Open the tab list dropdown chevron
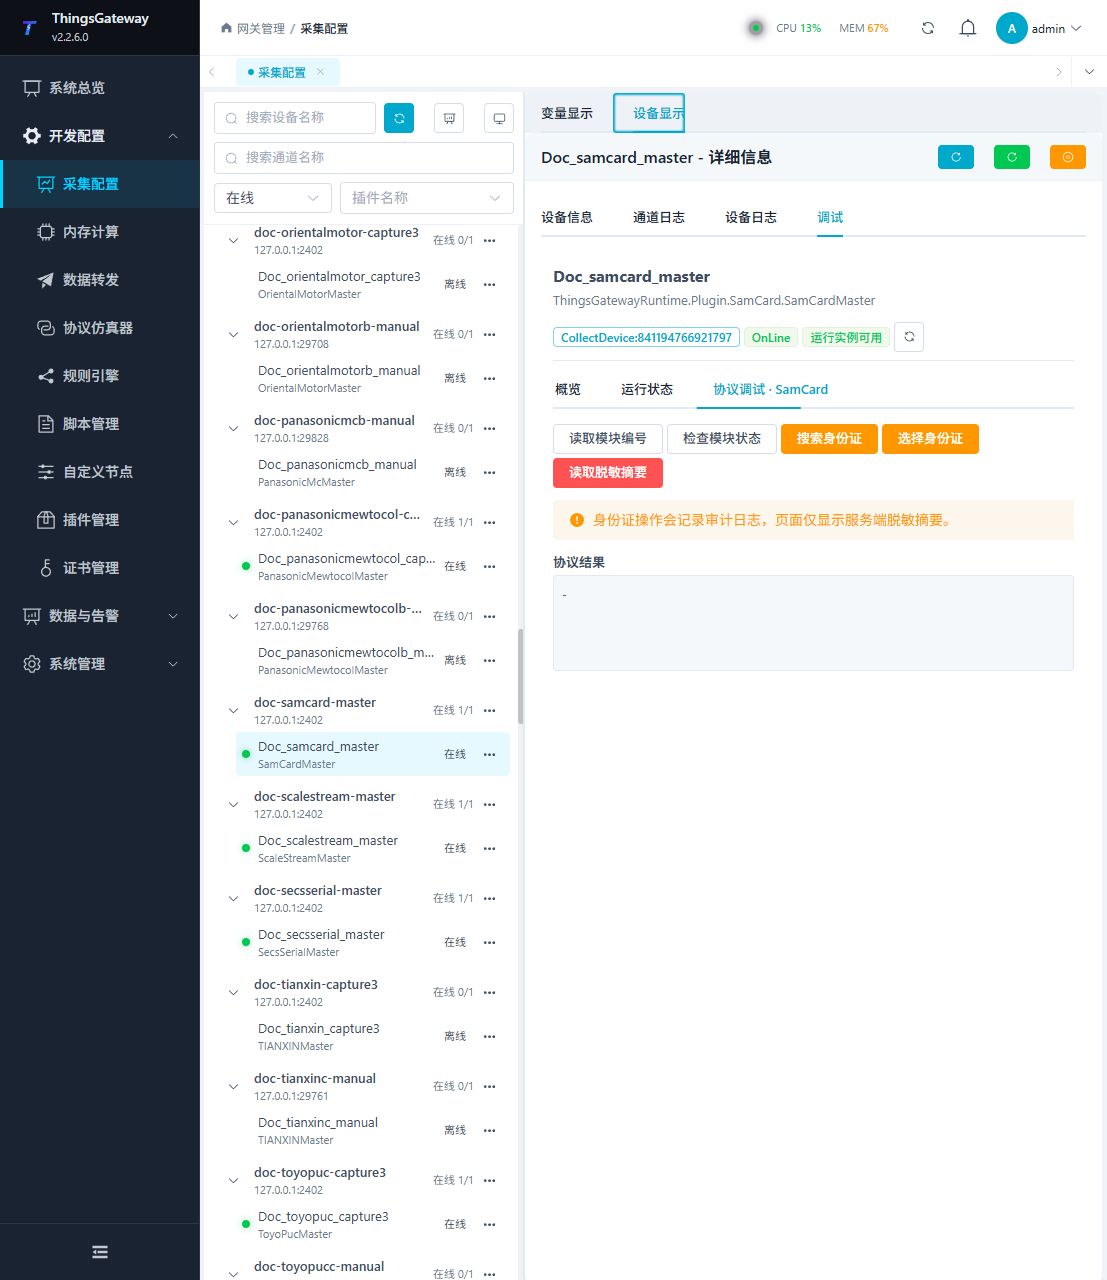This screenshot has height=1280, width=1107. (1089, 72)
